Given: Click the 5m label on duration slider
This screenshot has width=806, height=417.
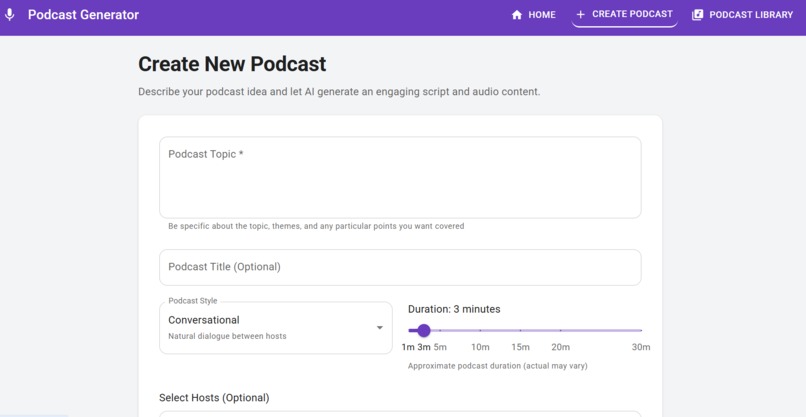Looking at the screenshot, I should tap(440, 347).
